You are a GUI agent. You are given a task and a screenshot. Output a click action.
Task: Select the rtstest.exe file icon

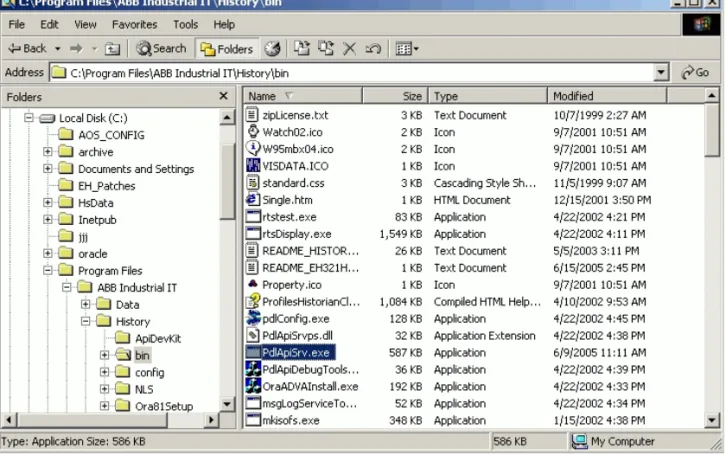click(252, 217)
